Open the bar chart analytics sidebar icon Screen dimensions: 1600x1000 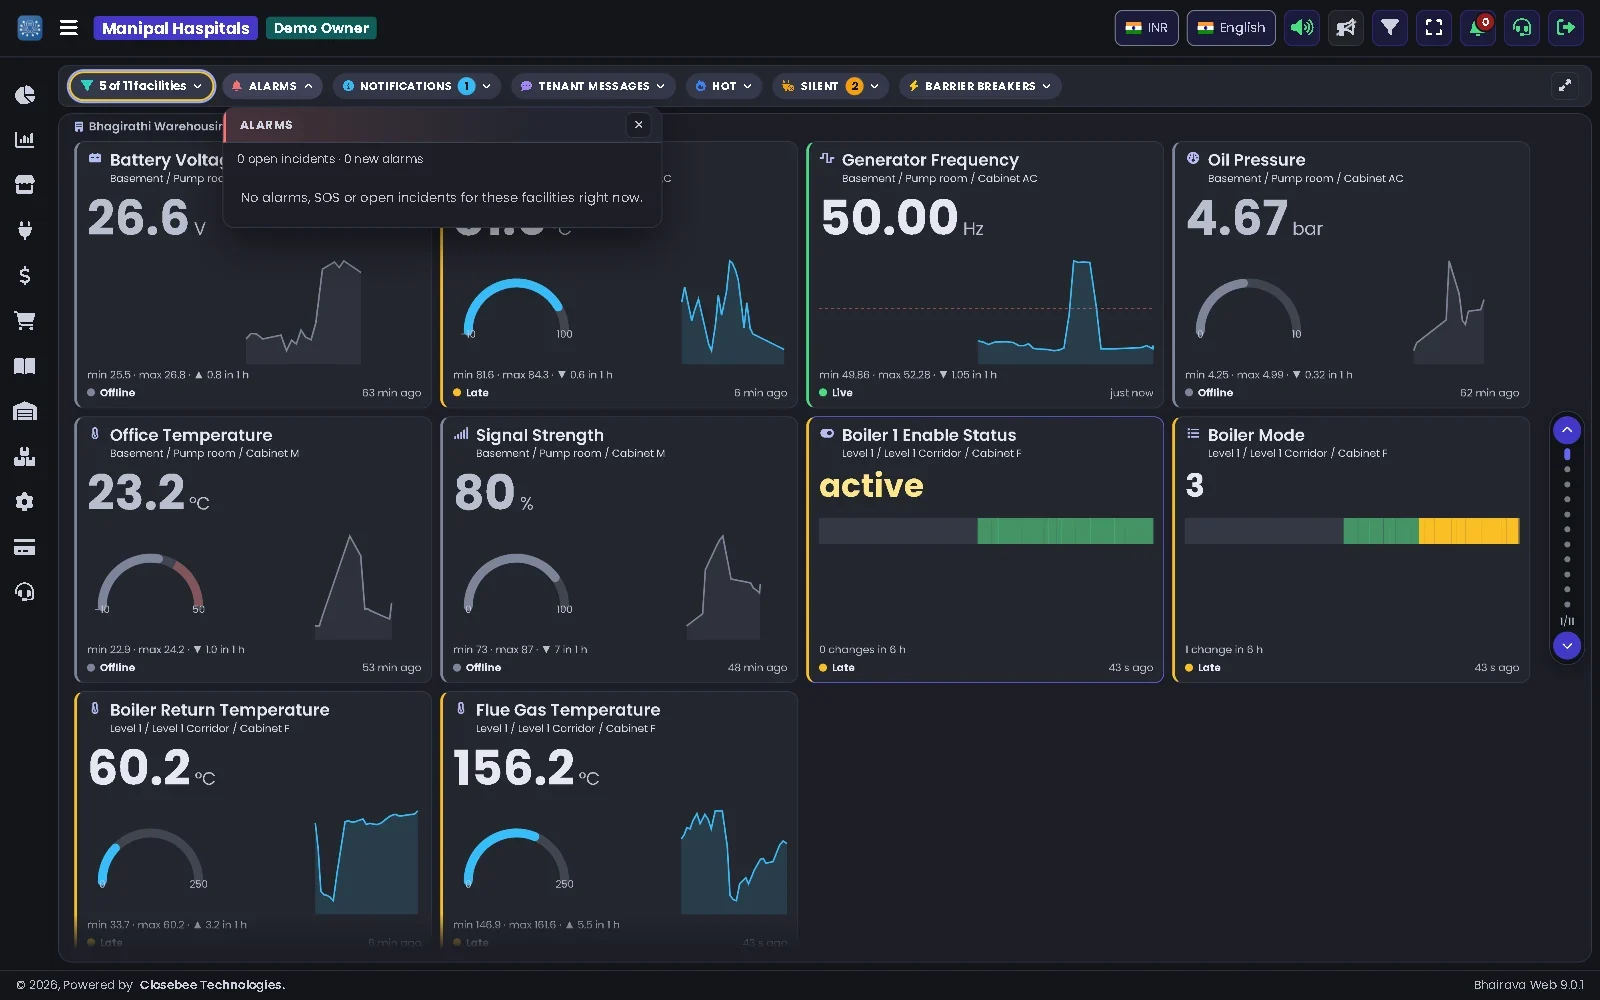(x=25, y=140)
